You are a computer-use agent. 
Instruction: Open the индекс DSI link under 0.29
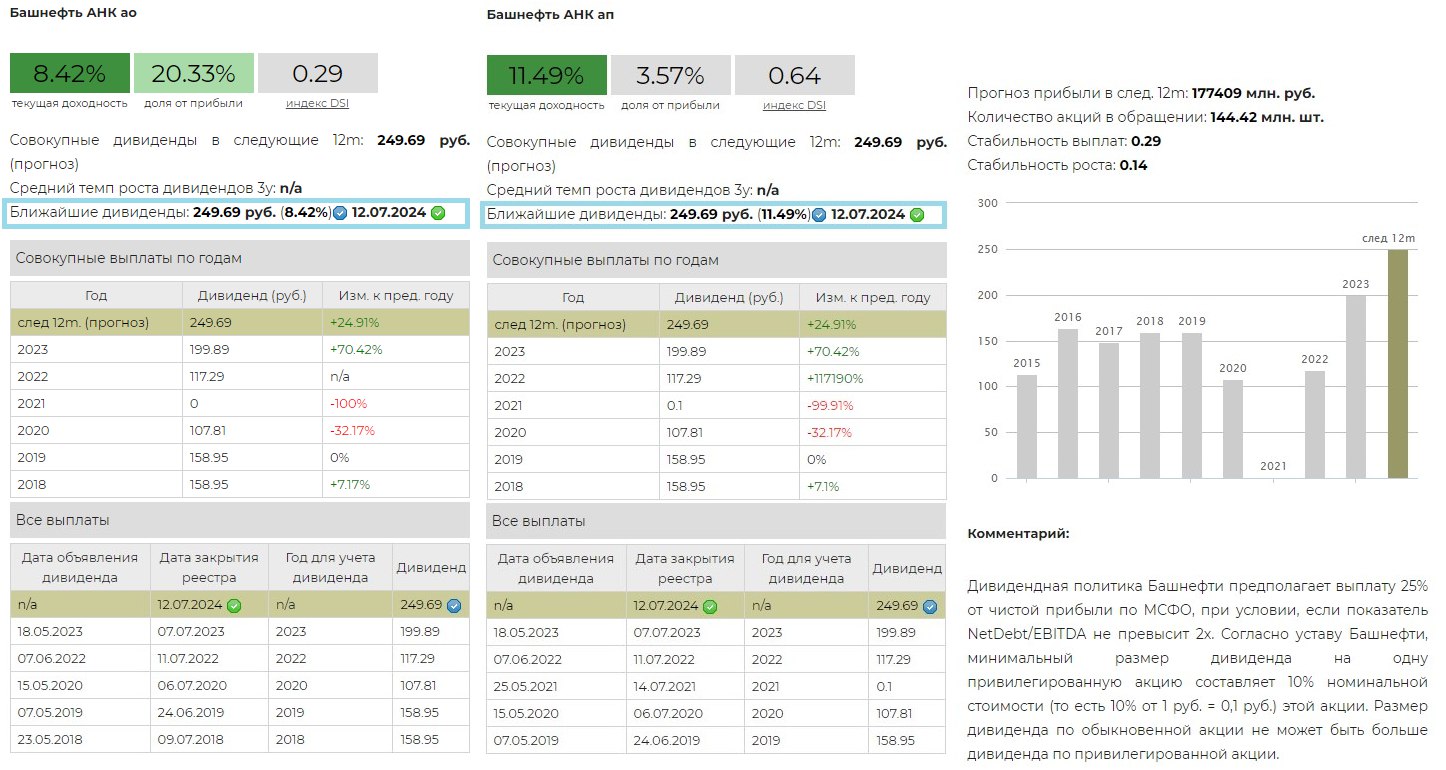(317, 103)
